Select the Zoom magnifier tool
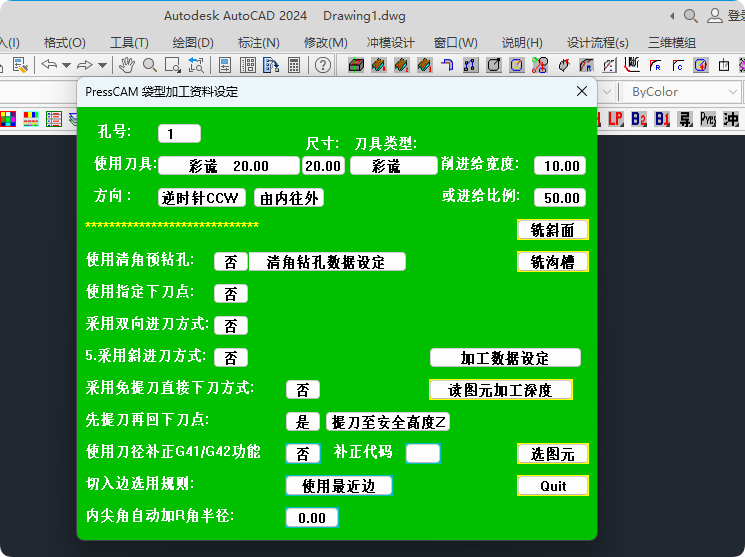 click(150, 65)
